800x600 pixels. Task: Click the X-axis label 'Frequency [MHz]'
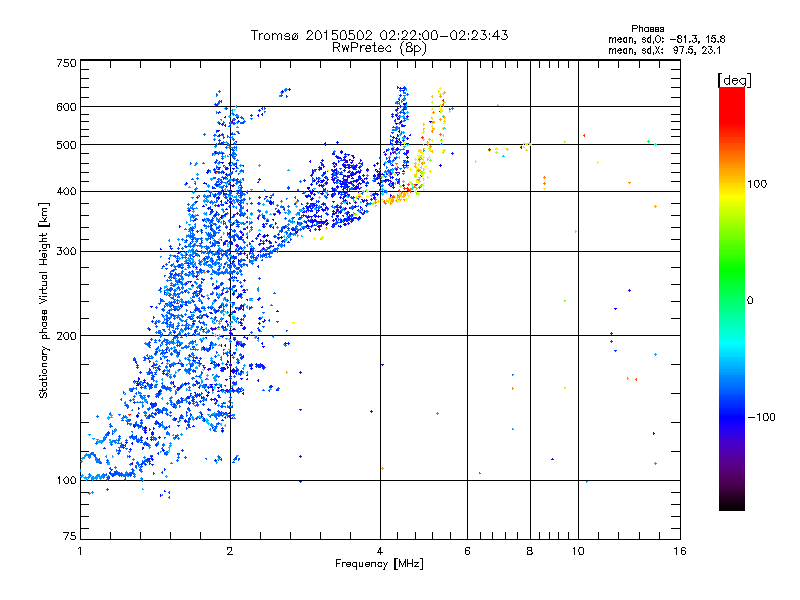379,564
